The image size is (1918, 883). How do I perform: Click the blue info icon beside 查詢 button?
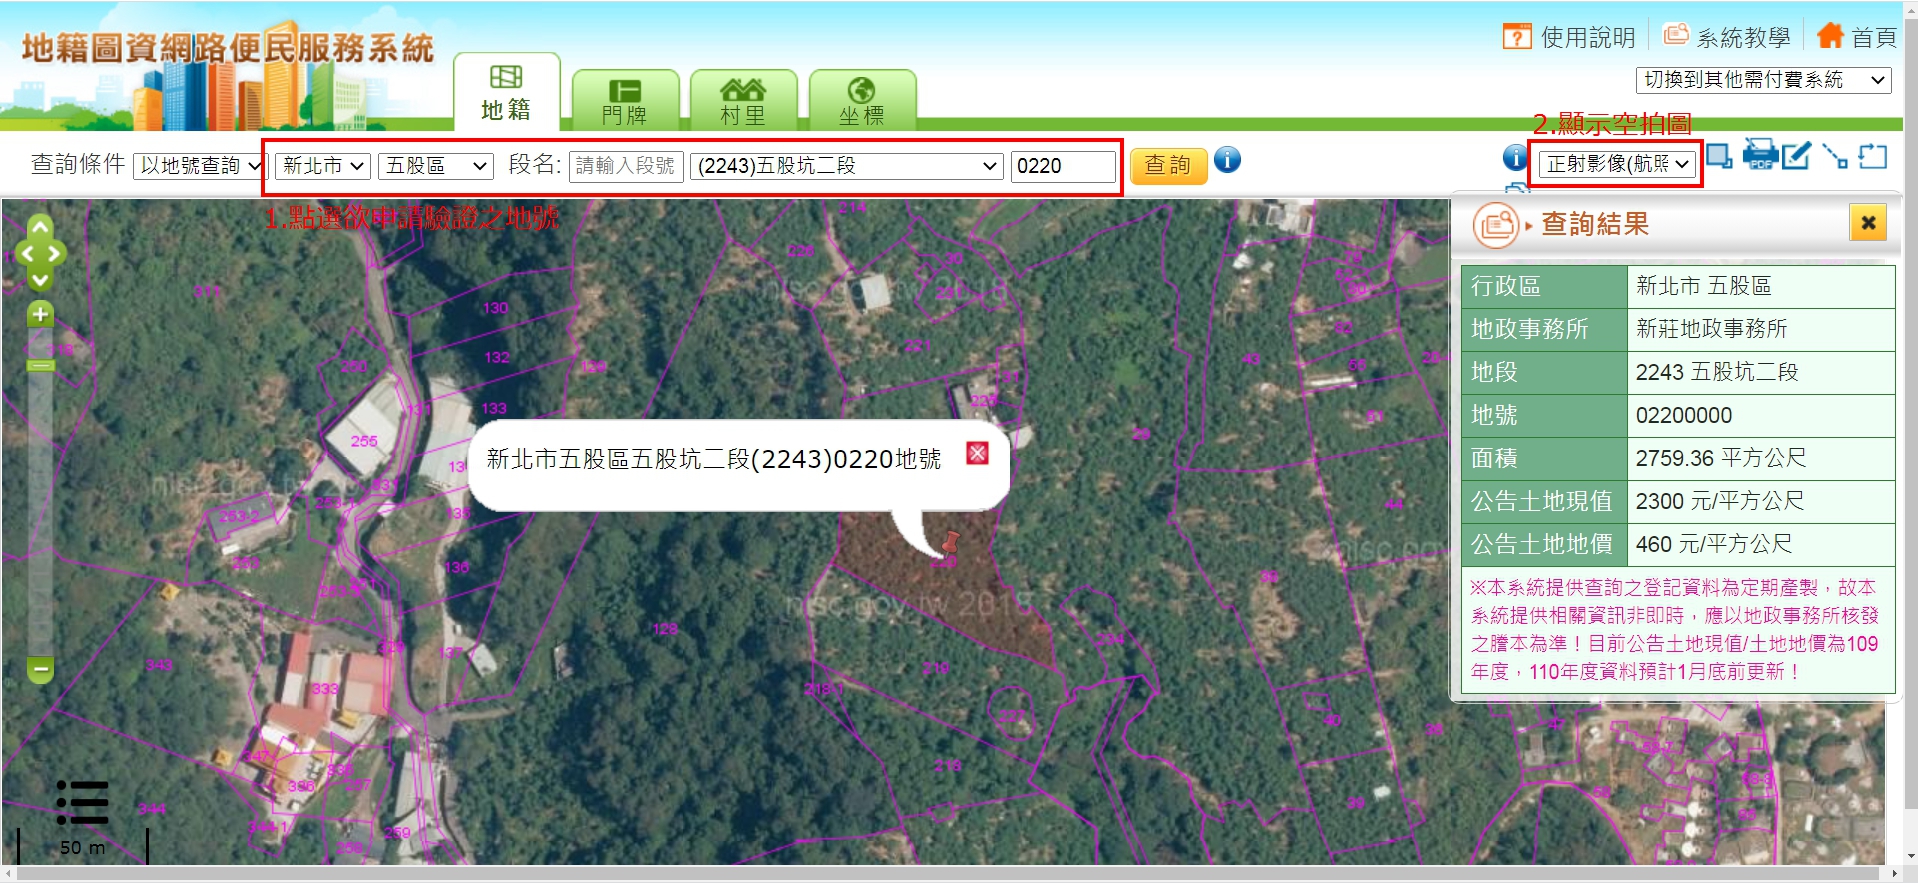point(1227,160)
